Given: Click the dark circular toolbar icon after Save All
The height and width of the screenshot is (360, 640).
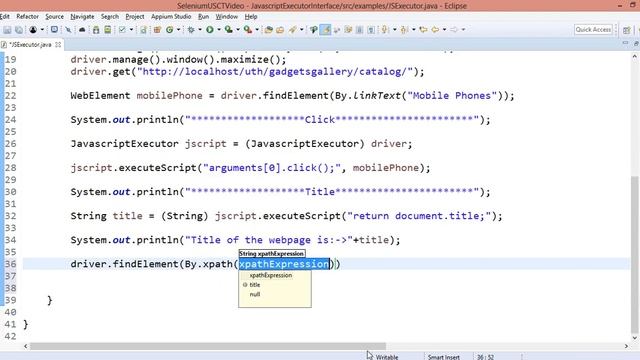Looking at the screenshot, I should [33, 30].
